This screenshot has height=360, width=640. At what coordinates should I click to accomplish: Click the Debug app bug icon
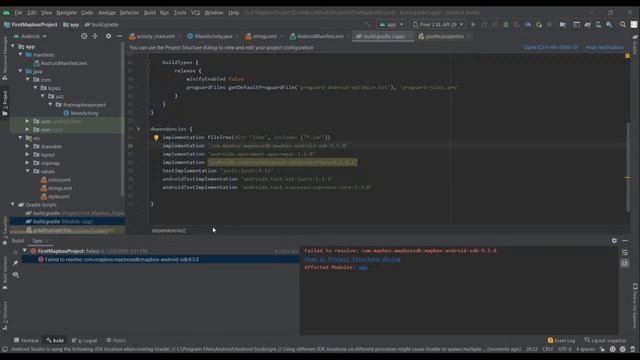[506, 24]
